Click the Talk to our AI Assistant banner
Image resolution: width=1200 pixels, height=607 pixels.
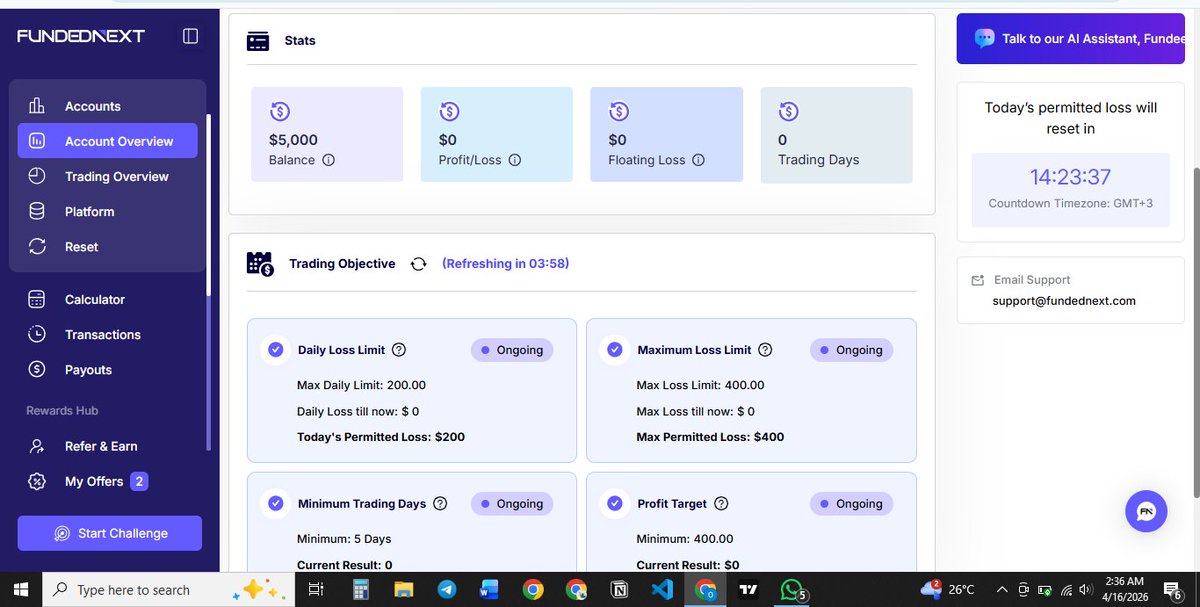1071,39
